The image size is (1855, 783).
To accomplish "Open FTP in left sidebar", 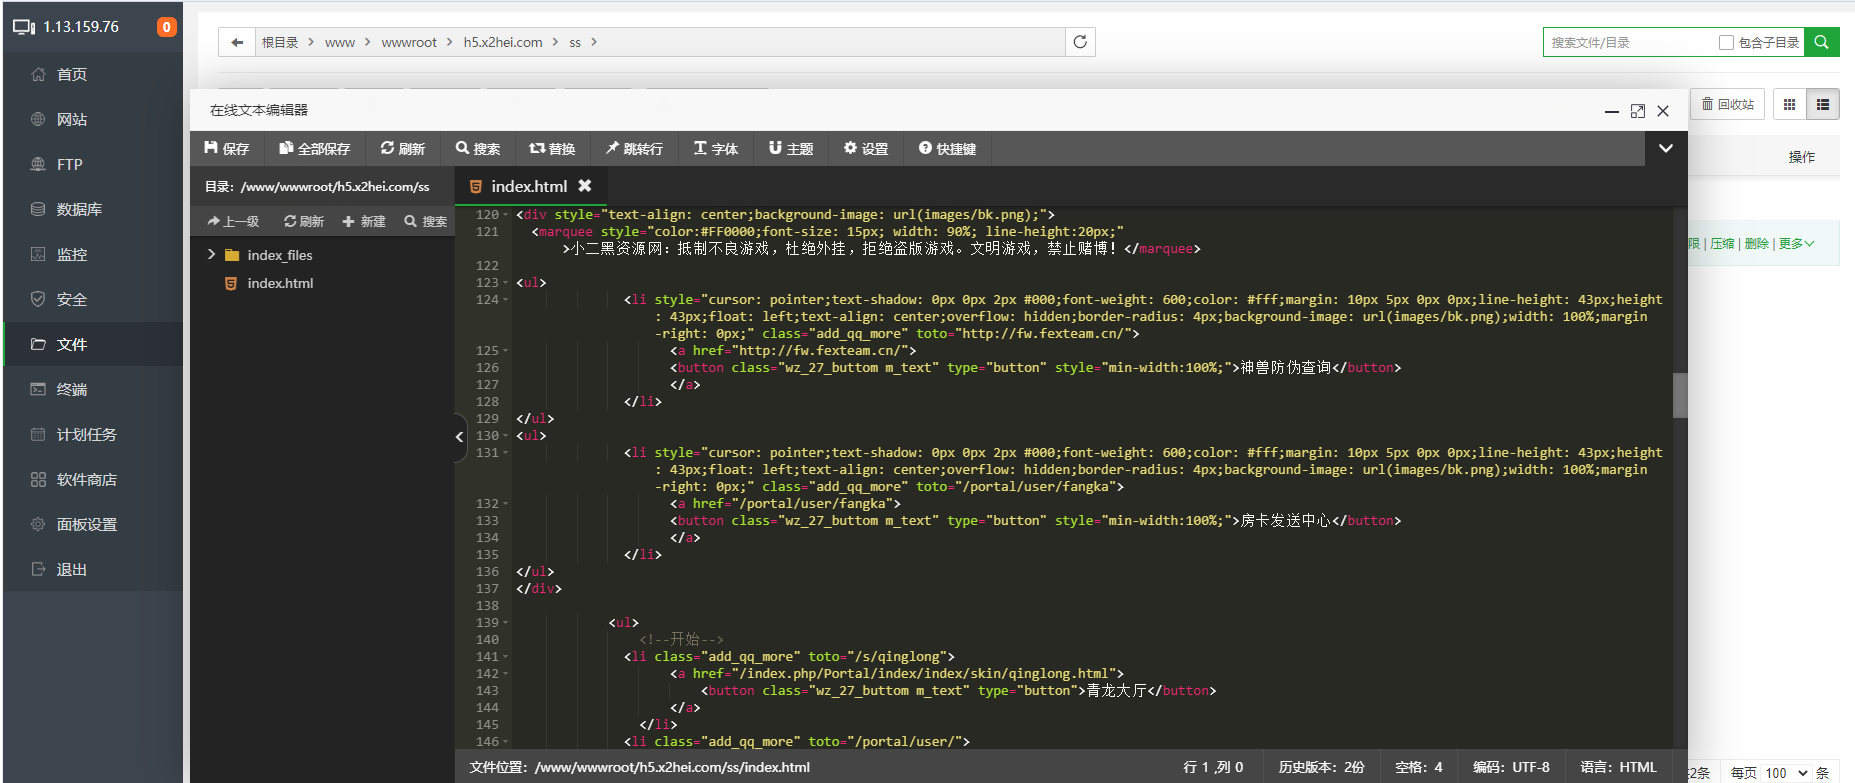I will coord(93,165).
